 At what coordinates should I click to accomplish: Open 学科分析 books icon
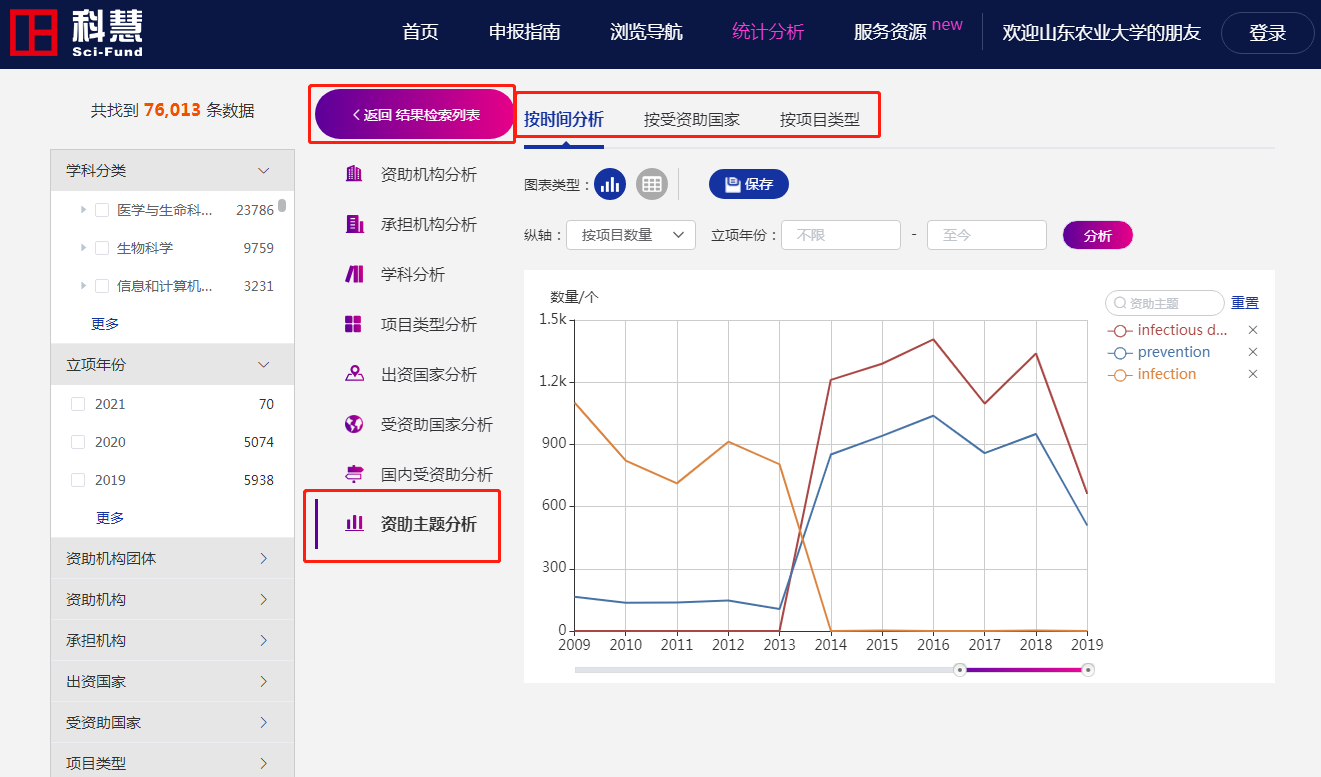click(x=354, y=274)
